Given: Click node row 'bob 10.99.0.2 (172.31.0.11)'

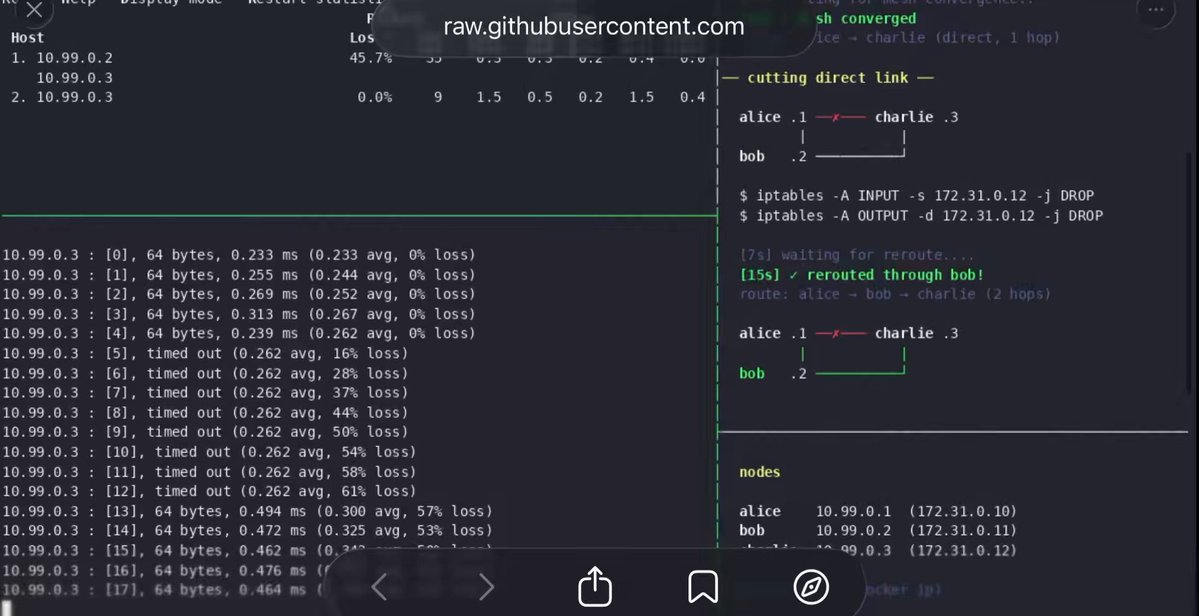Looking at the screenshot, I should click(x=878, y=530).
